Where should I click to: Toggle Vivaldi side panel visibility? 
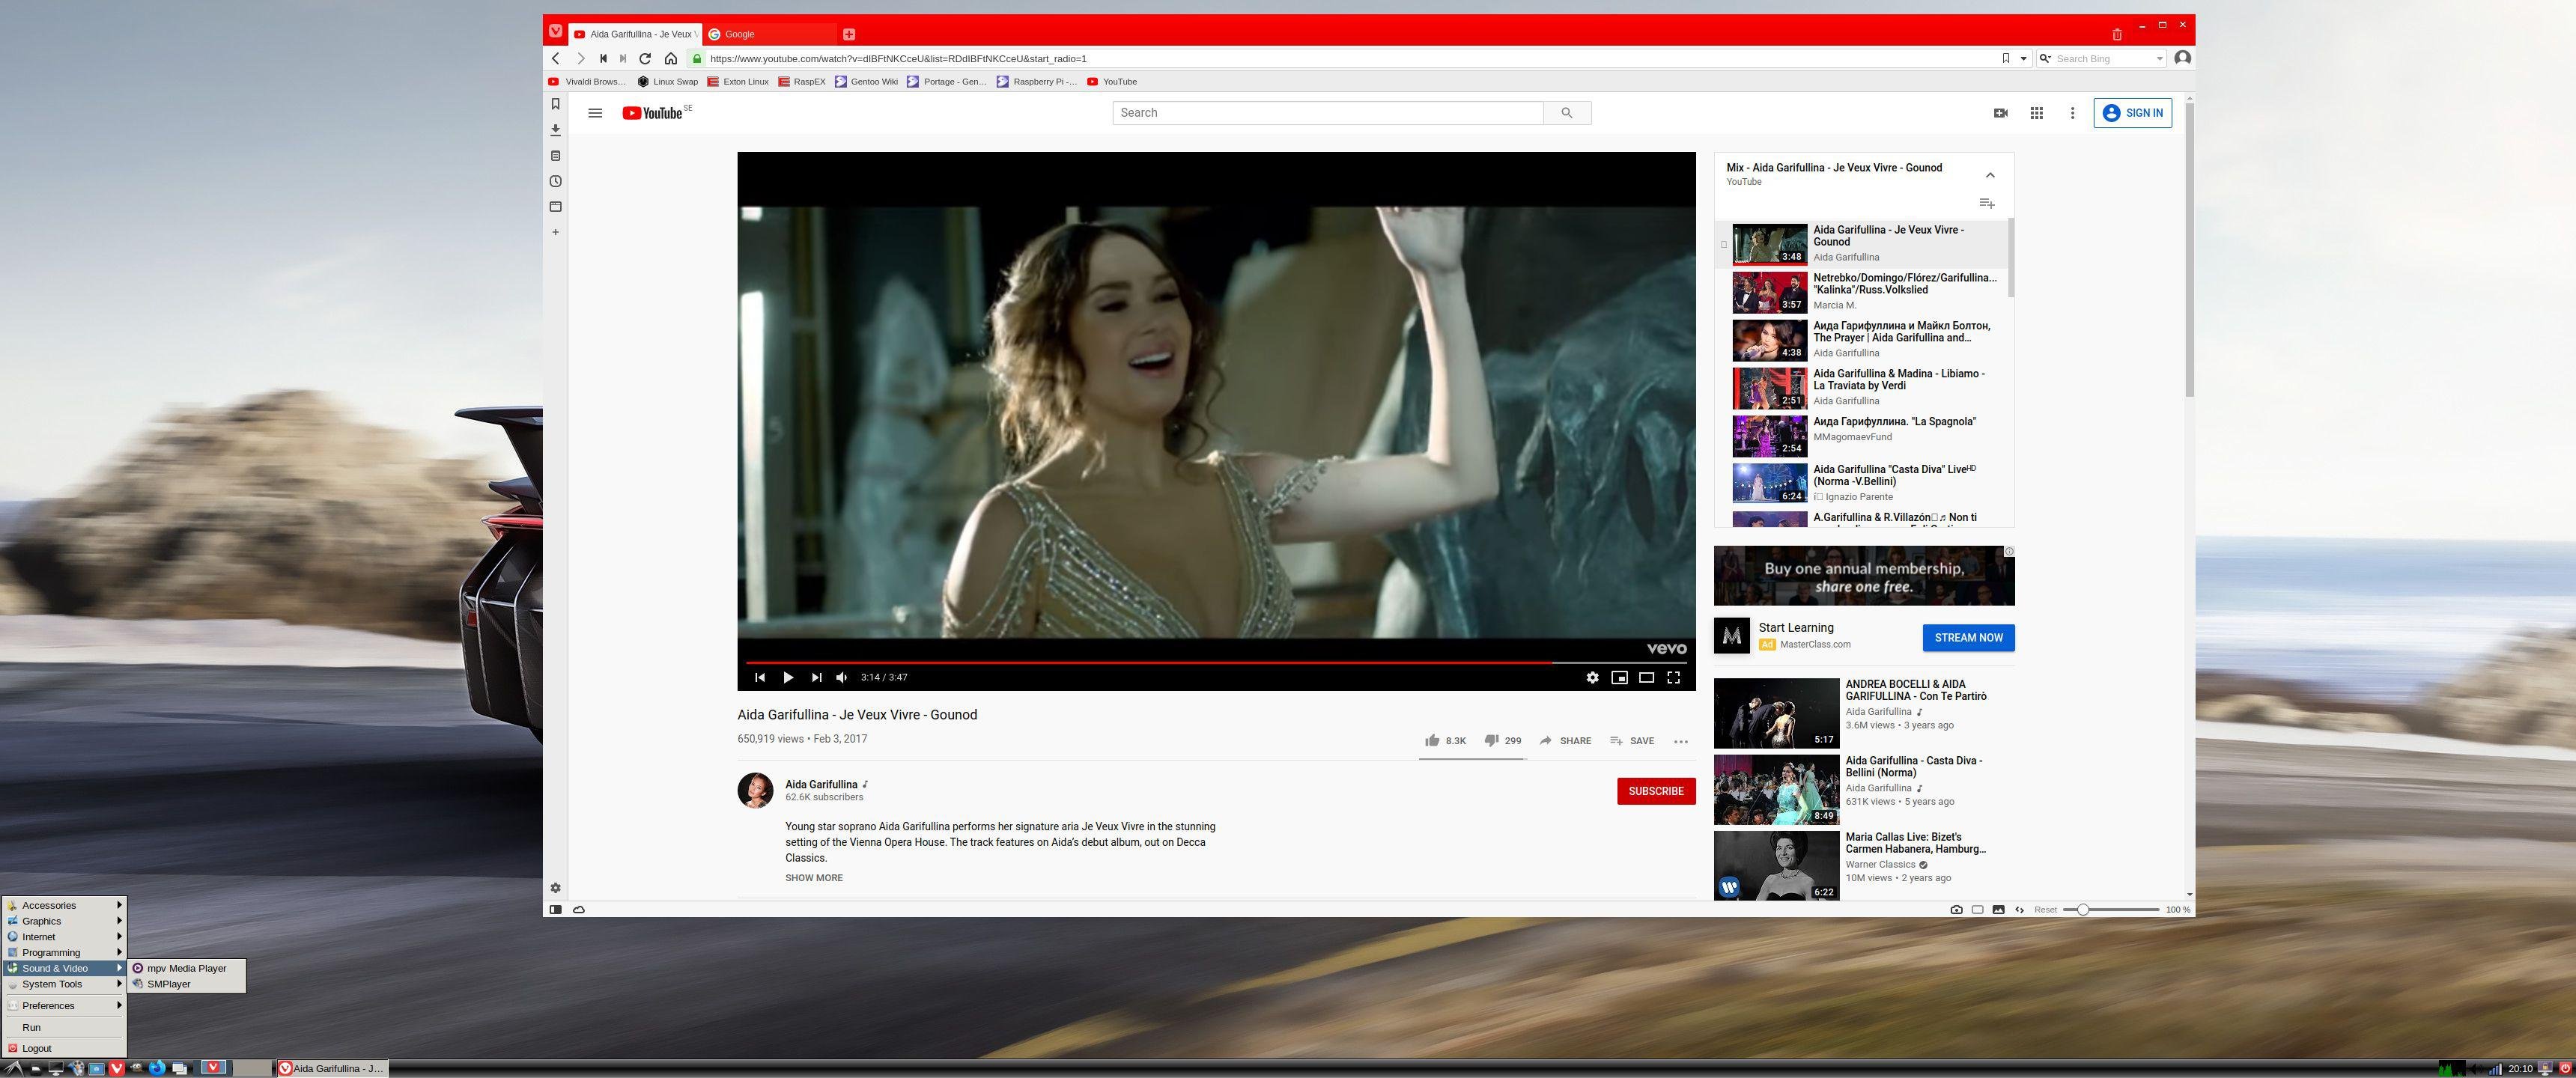click(555, 910)
